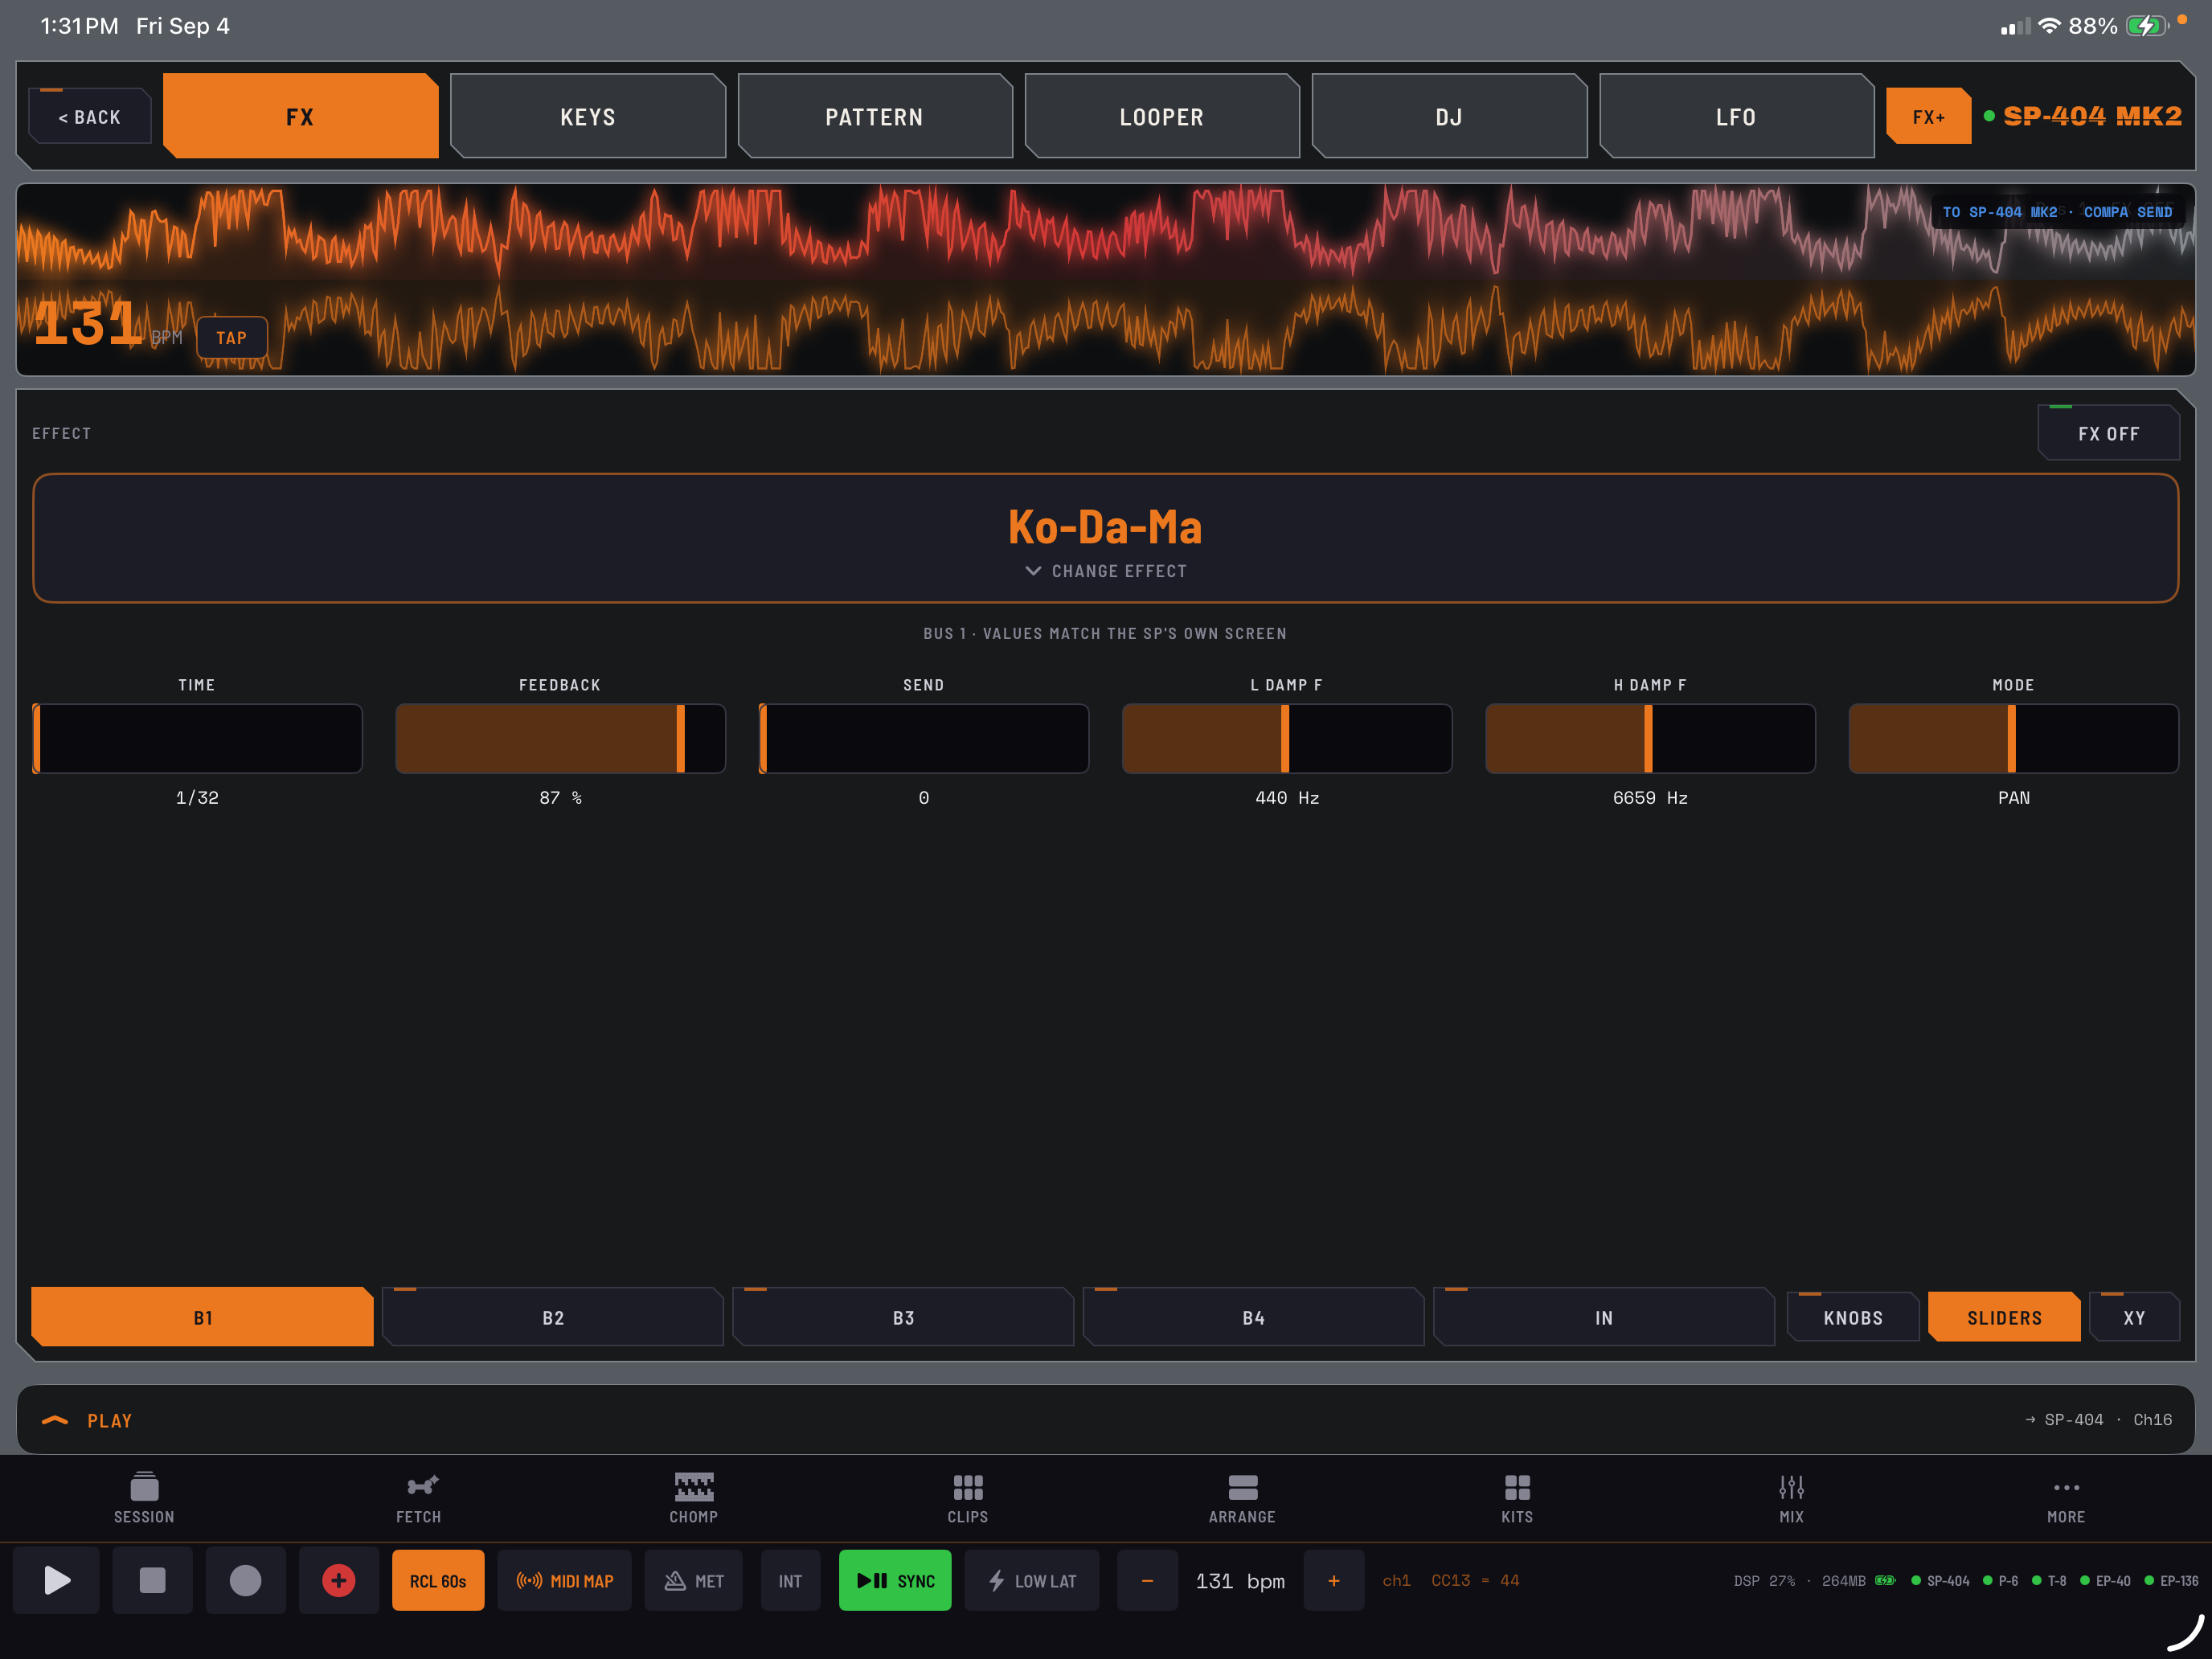
Task: Switch to the KEYS tab
Action: tap(588, 116)
